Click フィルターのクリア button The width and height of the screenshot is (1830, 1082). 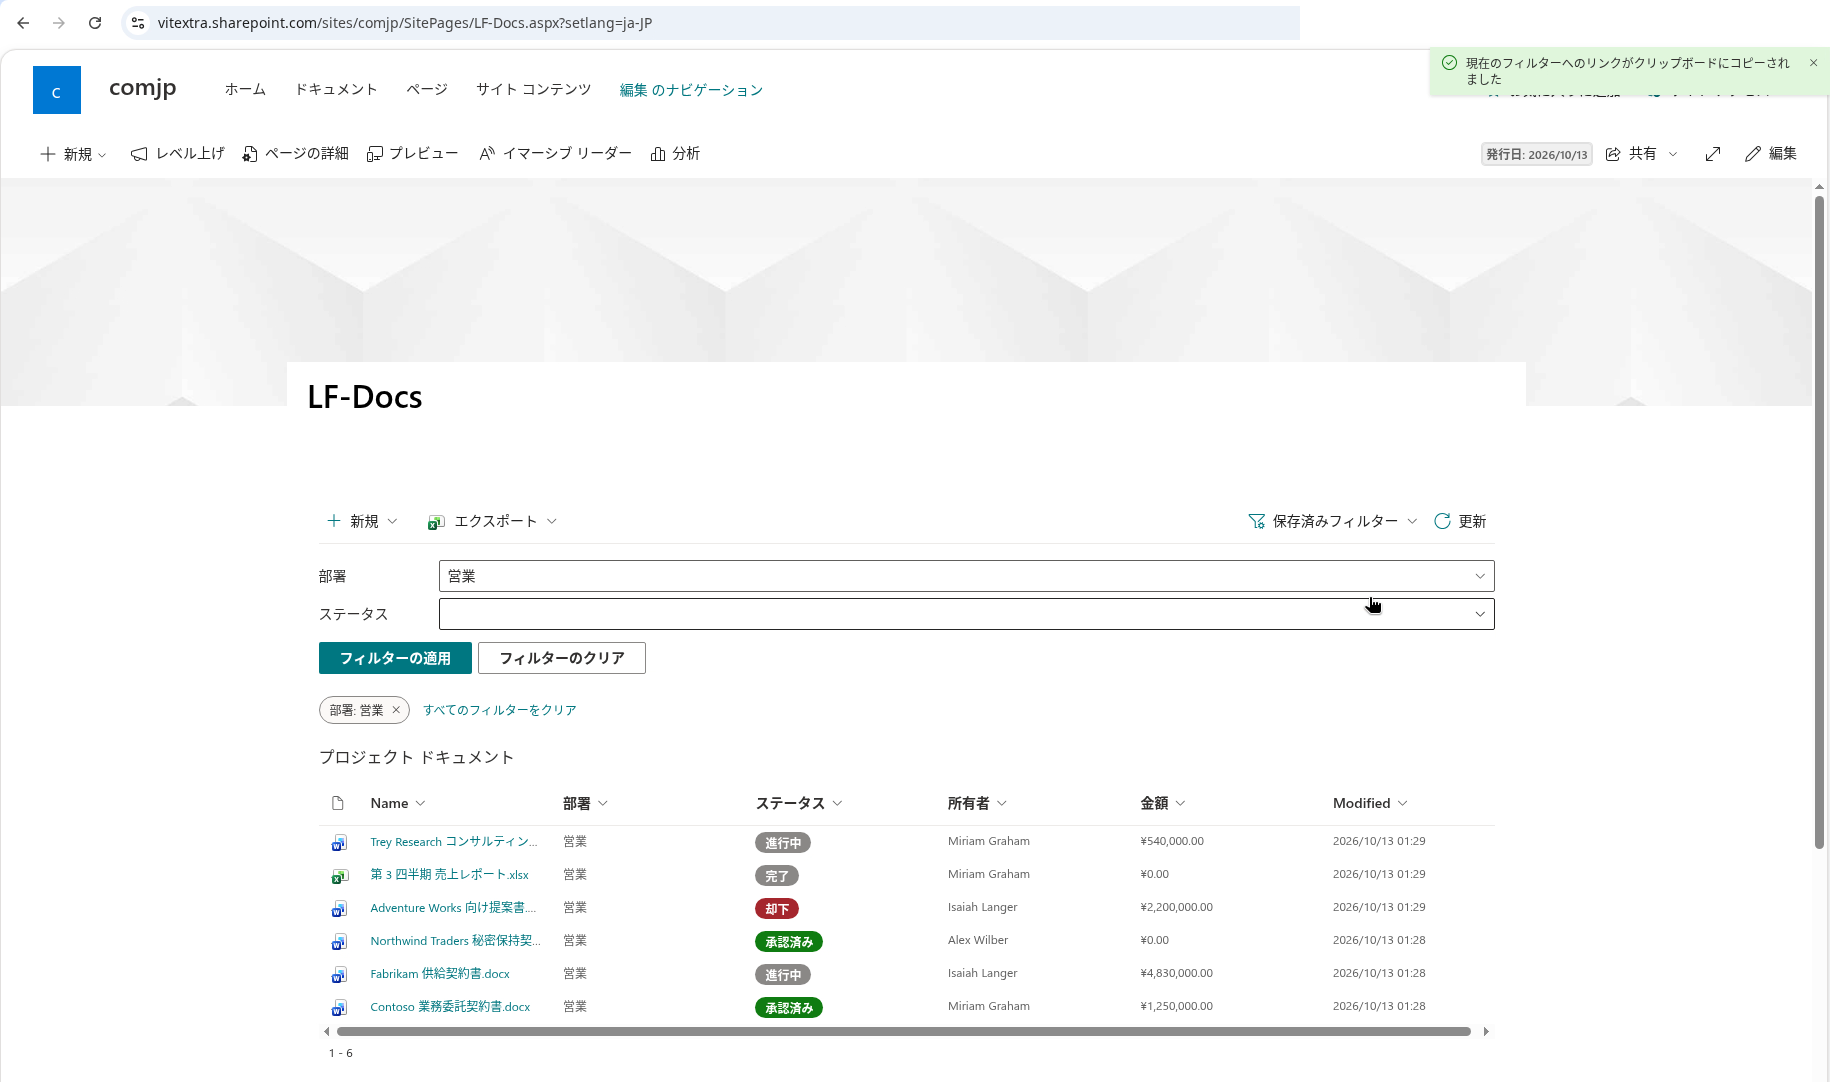coord(562,658)
